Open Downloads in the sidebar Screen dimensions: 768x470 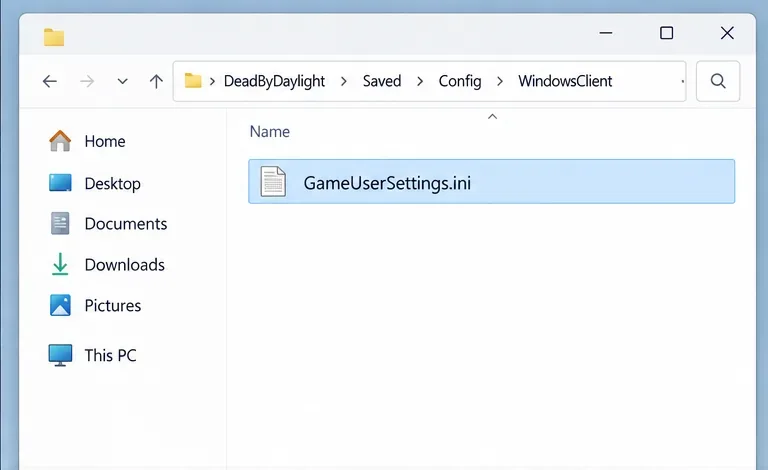125,265
